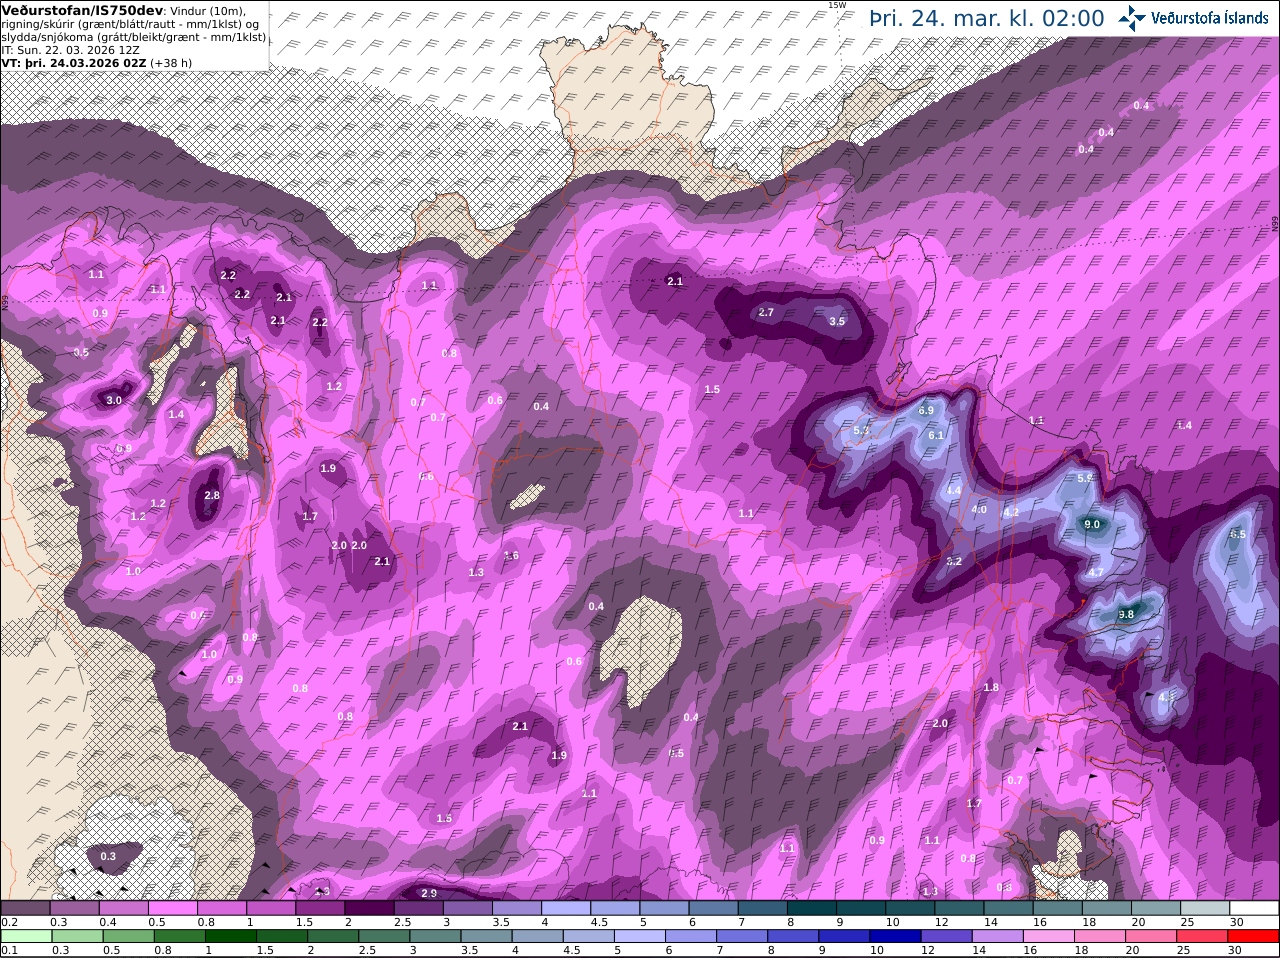Pick the pale green first lower-scale swatch
Viewport: 1280px width, 958px height.
point(26,935)
